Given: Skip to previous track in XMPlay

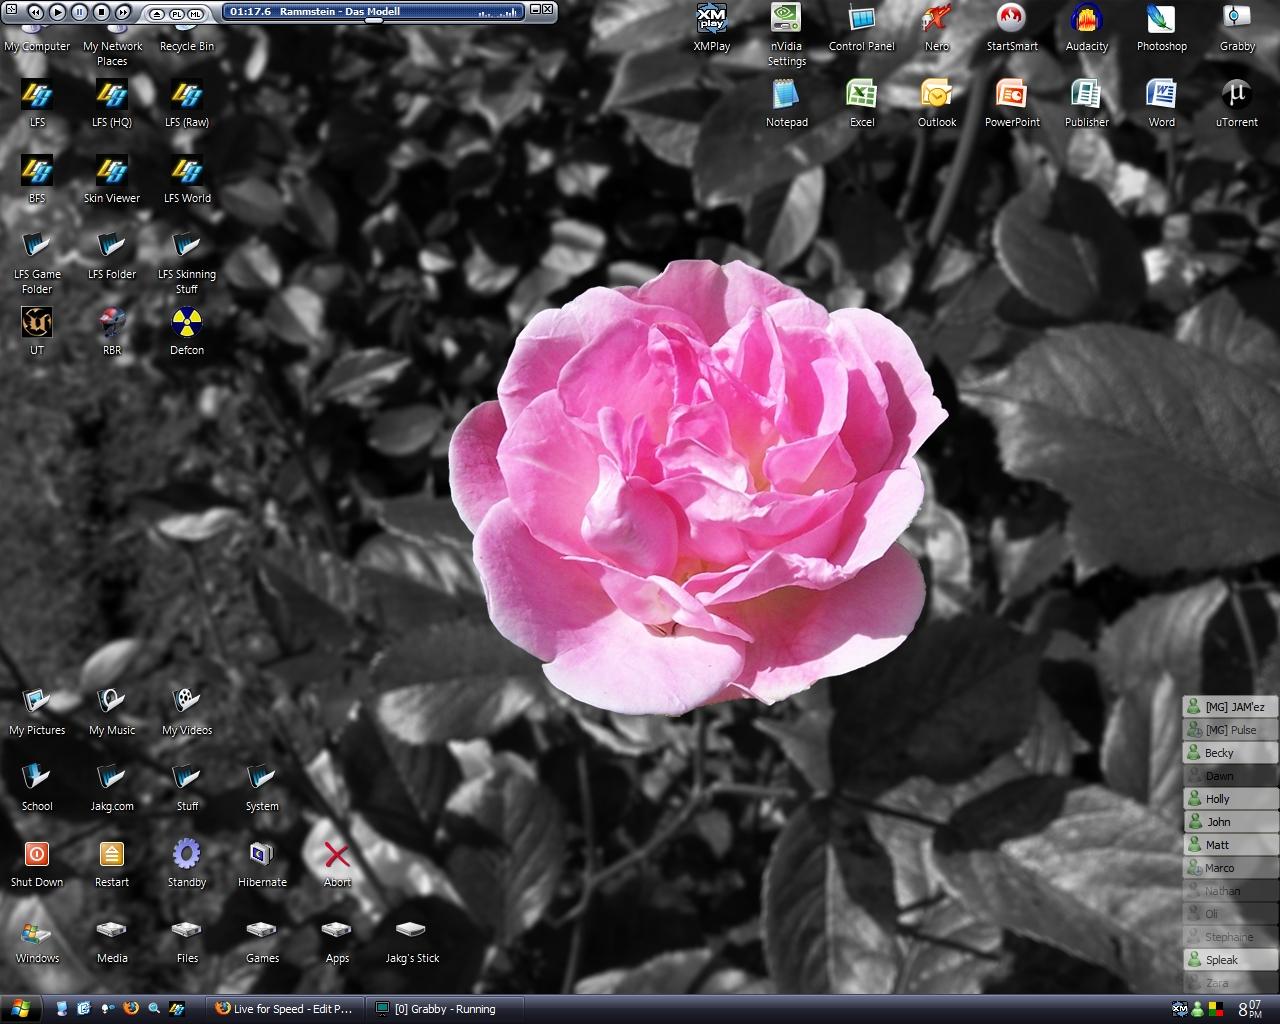Looking at the screenshot, I should [36, 12].
